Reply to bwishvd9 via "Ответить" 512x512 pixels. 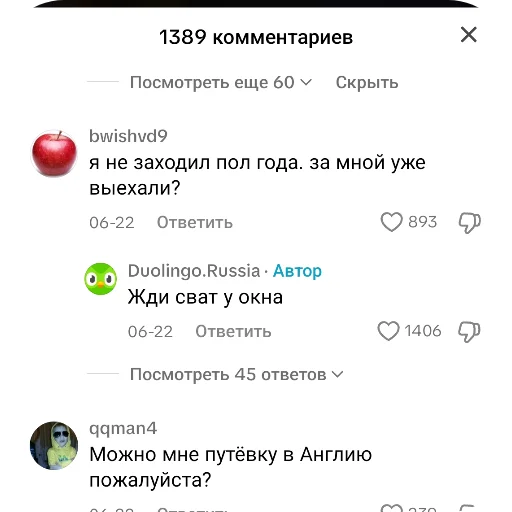pyautogui.click(x=195, y=222)
